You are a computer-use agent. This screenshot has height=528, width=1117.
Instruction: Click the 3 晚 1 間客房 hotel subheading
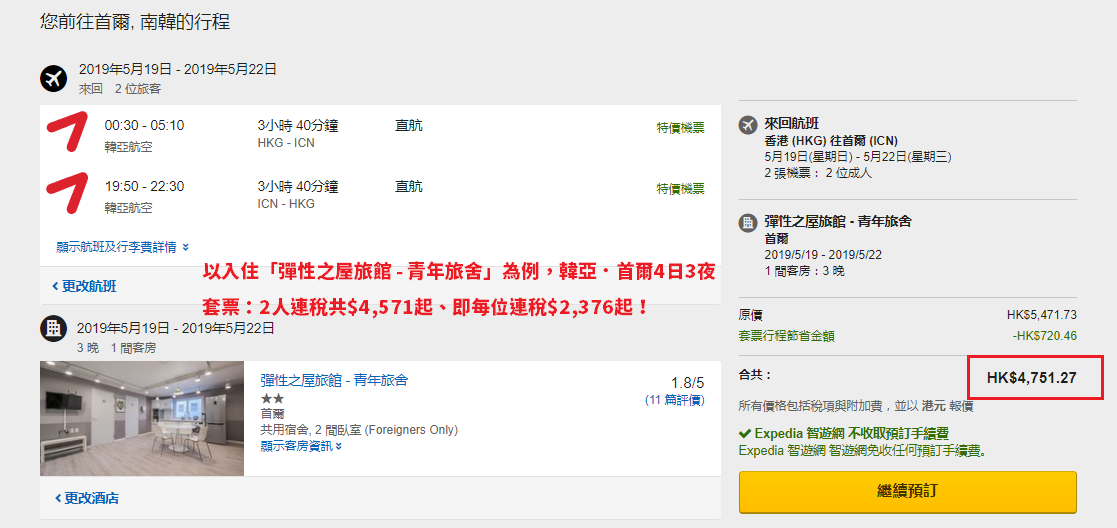(x=116, y=348)
